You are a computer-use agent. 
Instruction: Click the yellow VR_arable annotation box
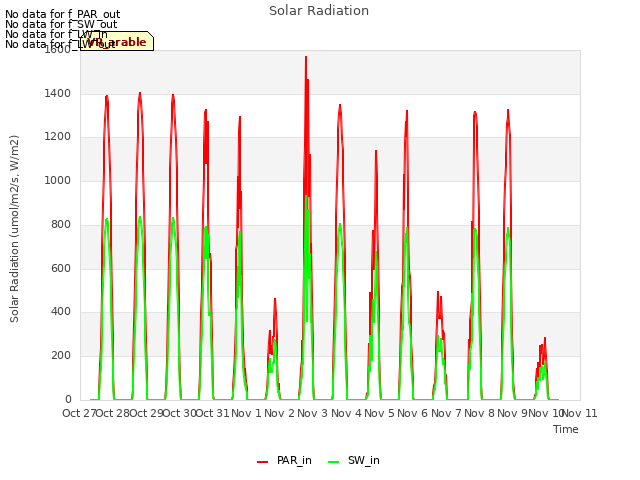(117, 41)
